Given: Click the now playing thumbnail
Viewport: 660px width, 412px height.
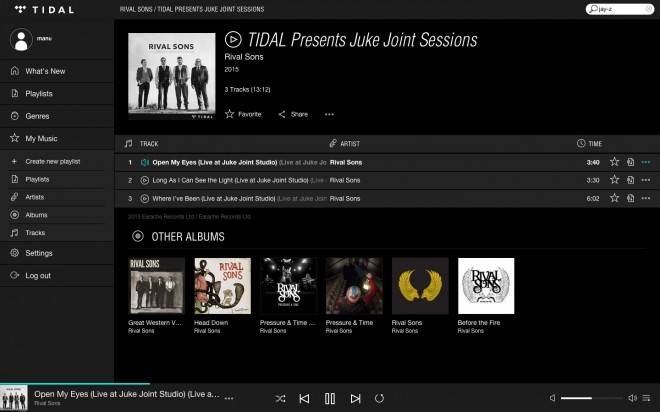Looking at the screenshot, I should pos(14,398).
